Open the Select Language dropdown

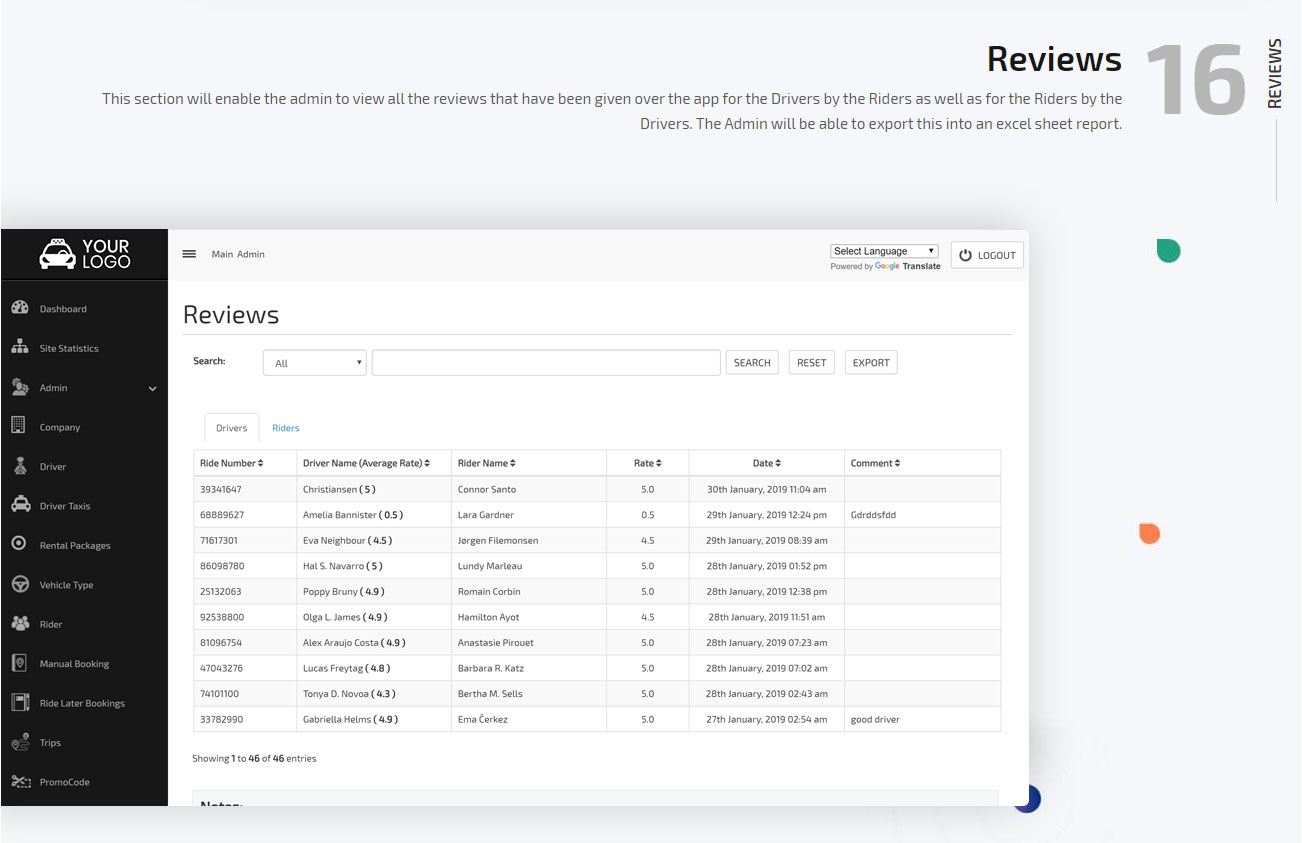point(883,250)
